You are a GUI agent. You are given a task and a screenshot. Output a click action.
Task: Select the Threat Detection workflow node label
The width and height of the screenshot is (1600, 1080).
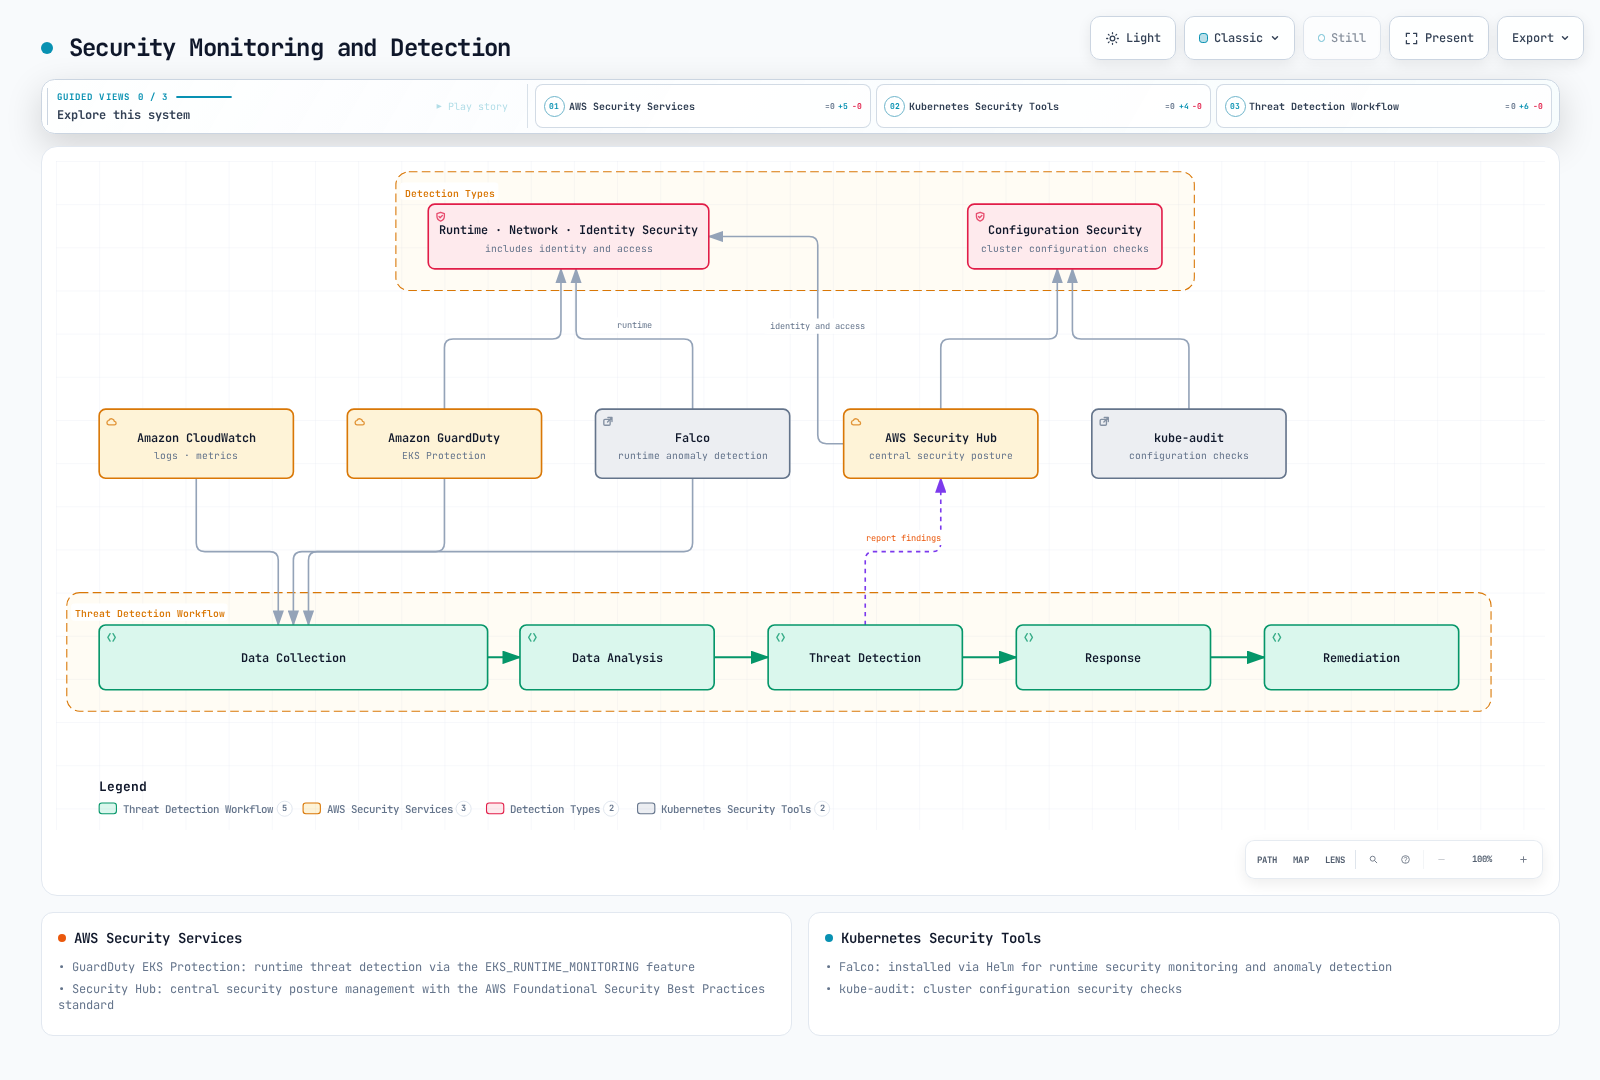click(x=865, y=658)
